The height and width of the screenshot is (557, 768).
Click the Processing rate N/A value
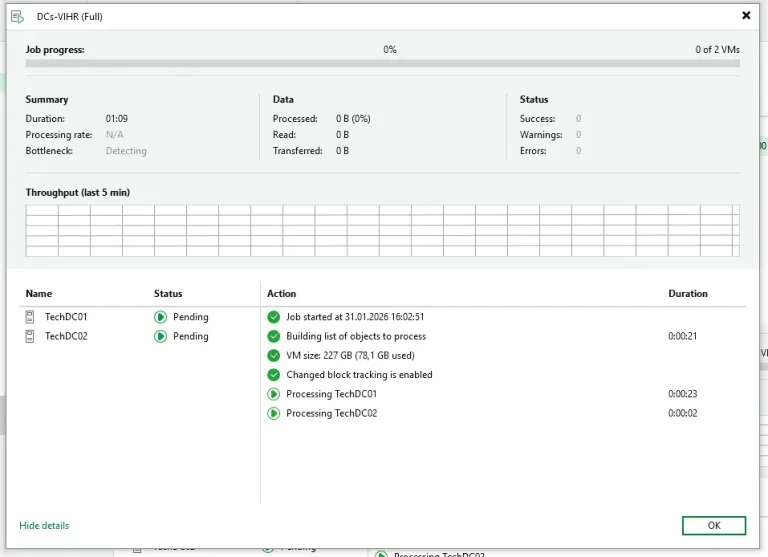pyautogui.click(x=115, y=135)
